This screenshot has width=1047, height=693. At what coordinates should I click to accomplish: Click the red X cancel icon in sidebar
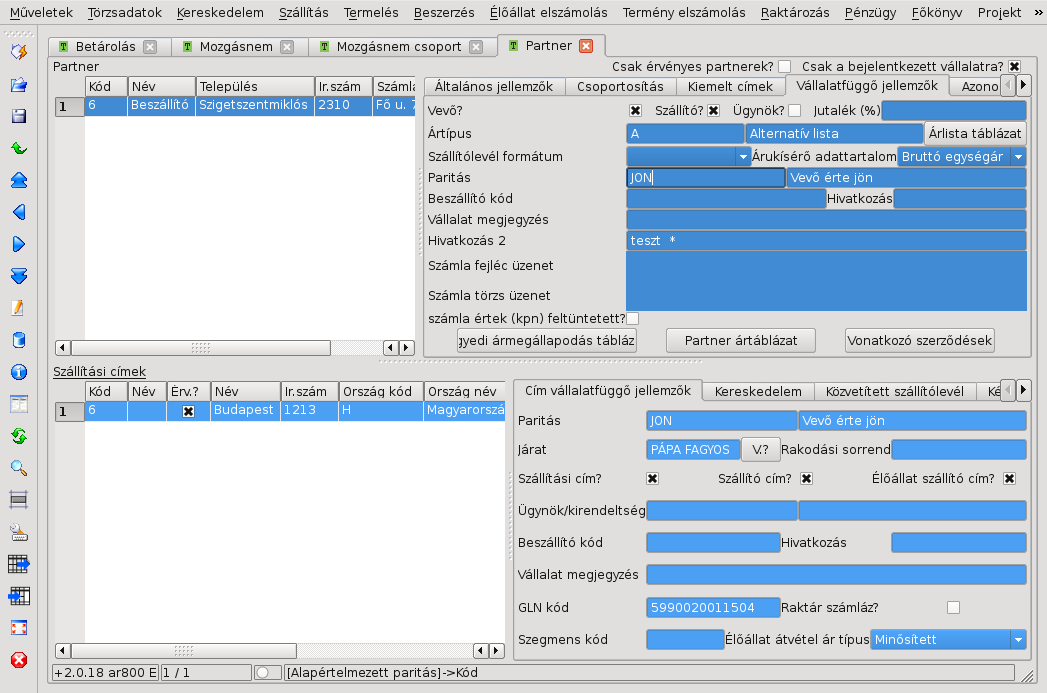click(x=18, y=660)
